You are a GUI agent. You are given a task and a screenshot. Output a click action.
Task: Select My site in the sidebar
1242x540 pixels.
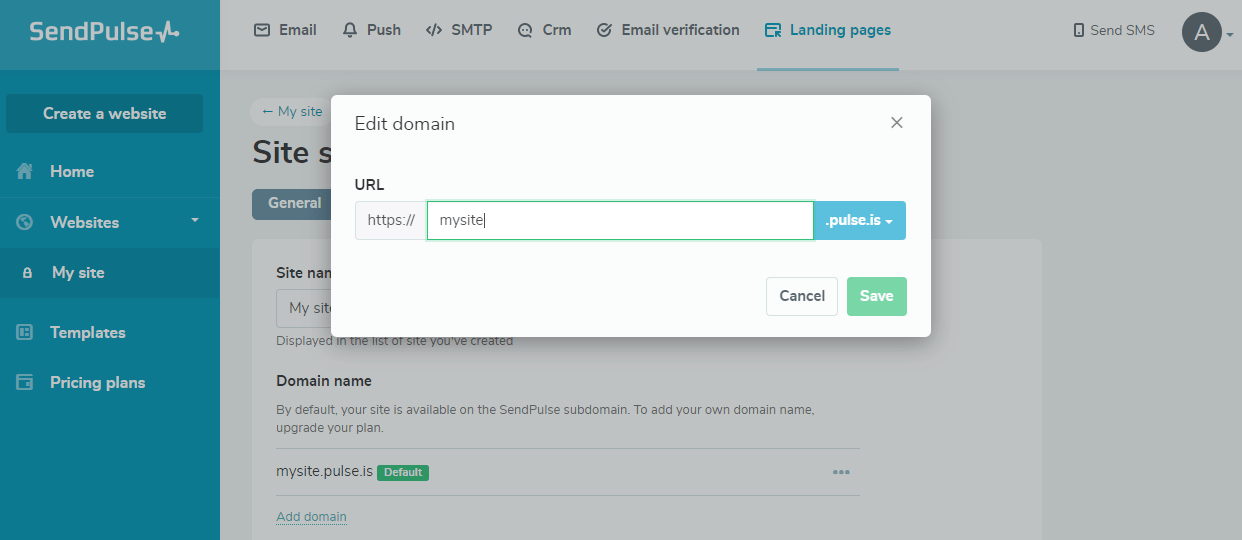pos(78,272)
